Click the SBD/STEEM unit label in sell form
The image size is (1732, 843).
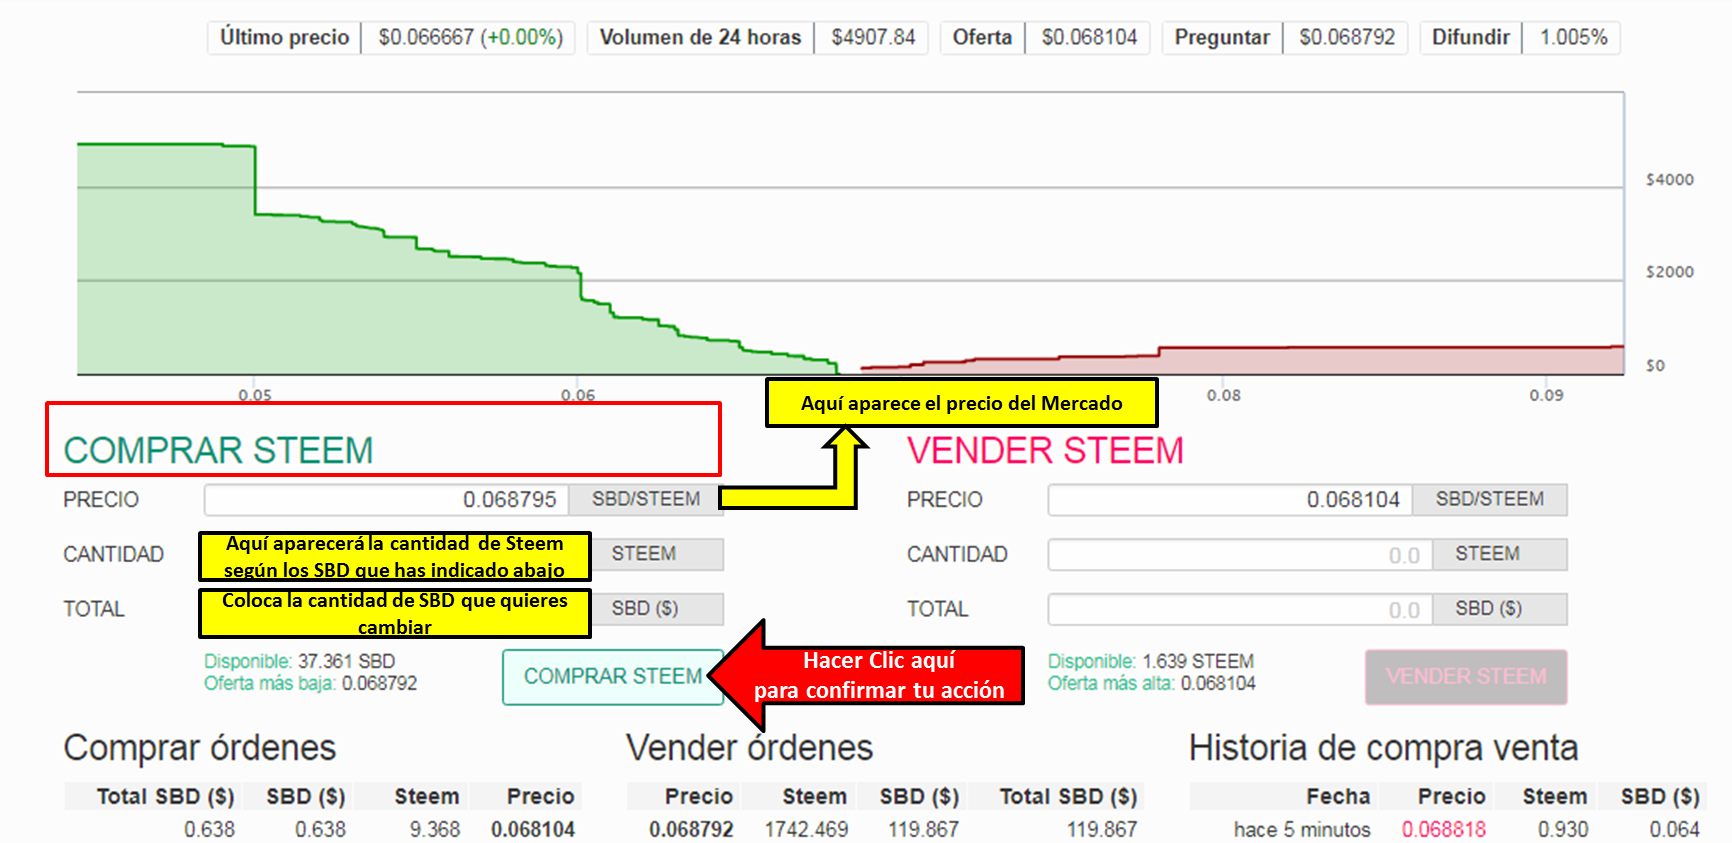1489,499
